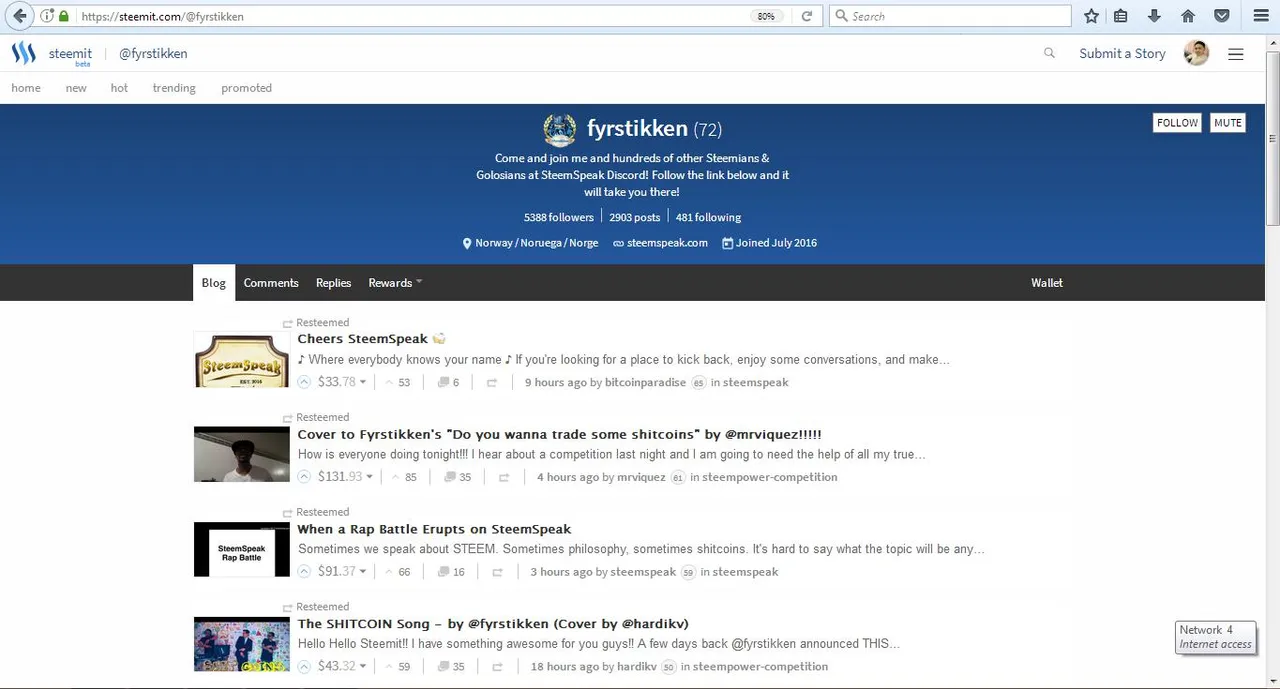Screen dimensions: 1280x689
Task: Go to the trending feed
Action: tap(174, 88)
